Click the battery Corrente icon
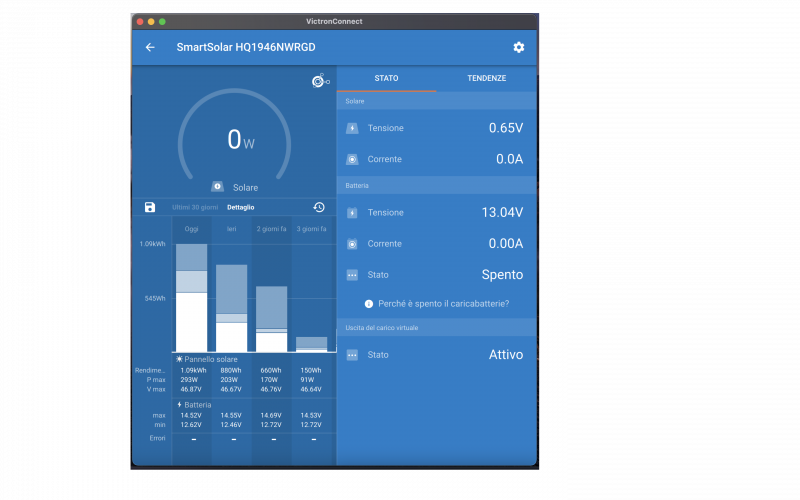This screenshot has height=500, width=800. 352,244
